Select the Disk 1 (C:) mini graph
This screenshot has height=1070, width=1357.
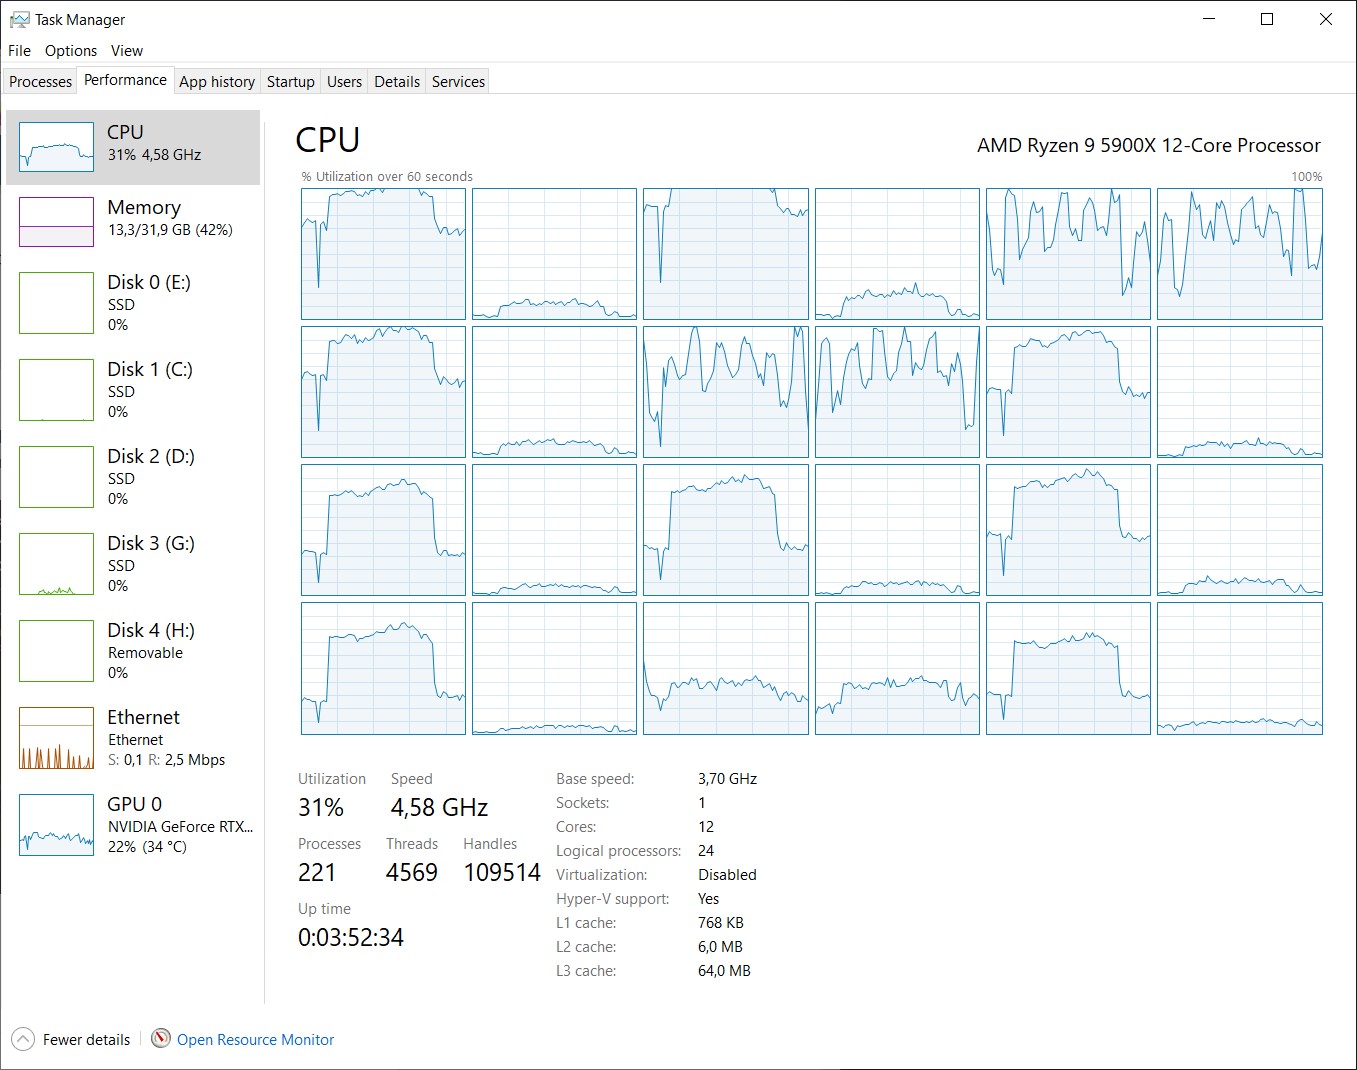tap(56, 390)
